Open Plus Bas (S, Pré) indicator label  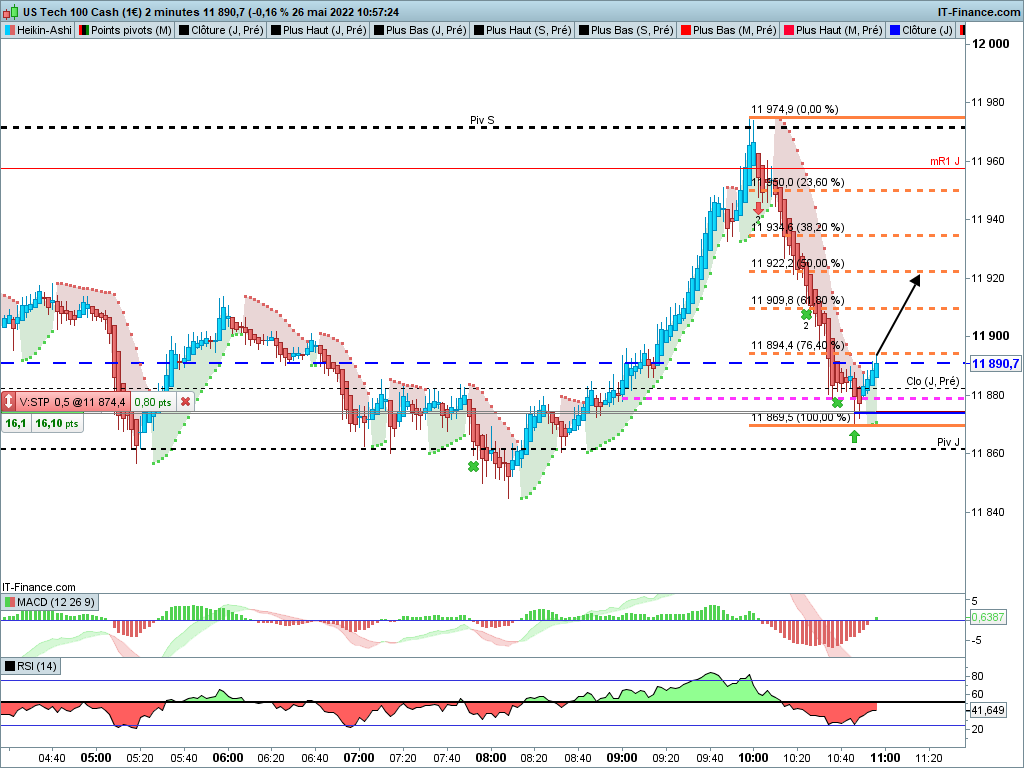632,30
